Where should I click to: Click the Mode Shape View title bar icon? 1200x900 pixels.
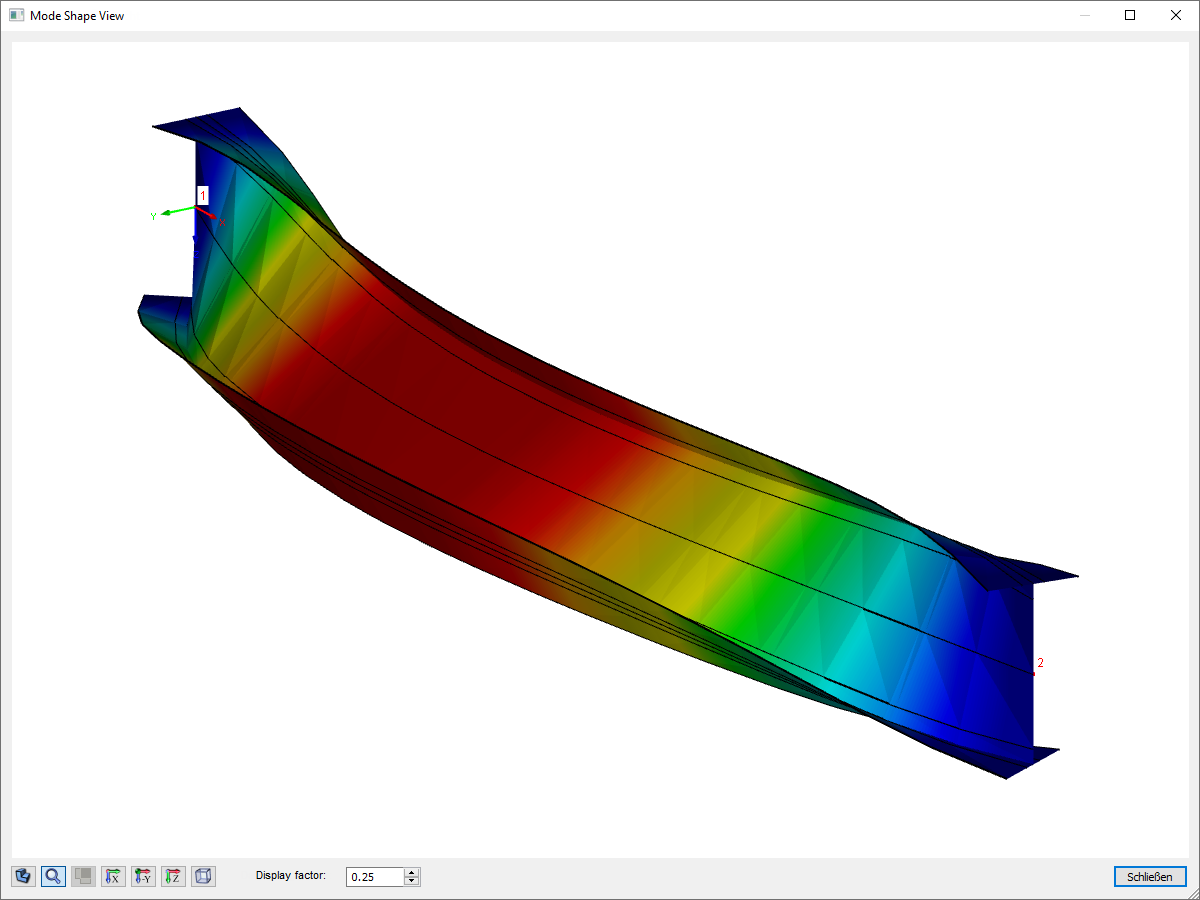coord(15,15)
